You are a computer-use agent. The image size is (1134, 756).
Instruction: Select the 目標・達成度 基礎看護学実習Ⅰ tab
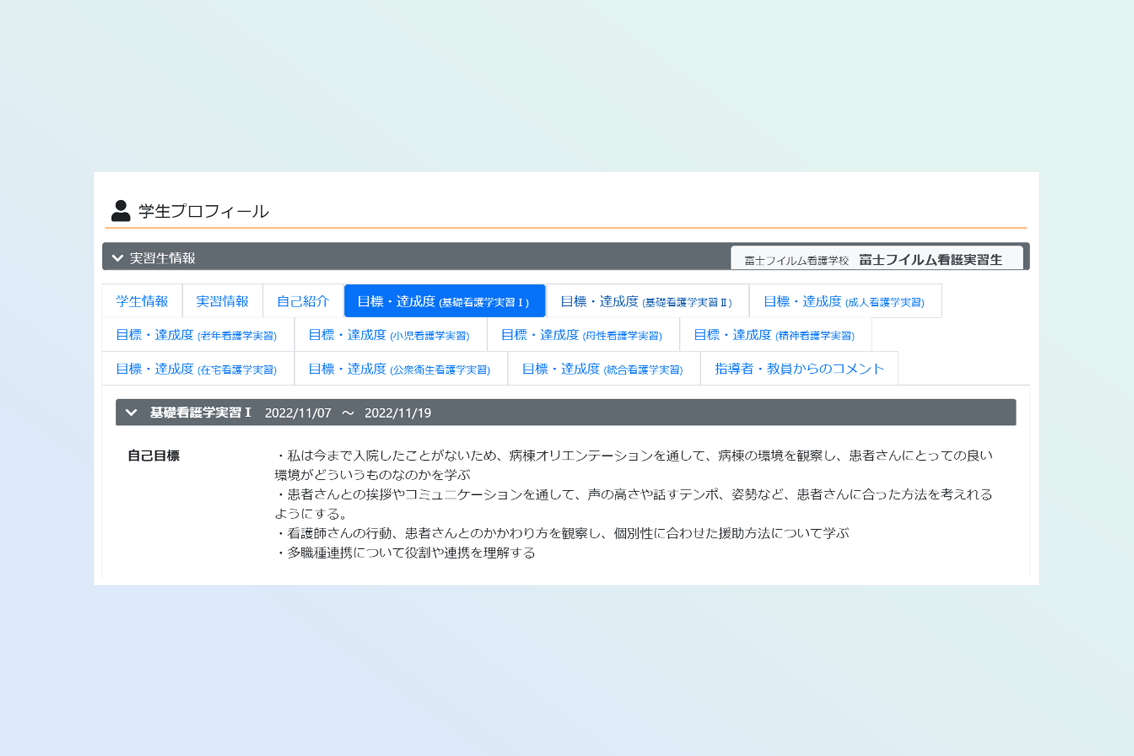(x=444, y=301)
